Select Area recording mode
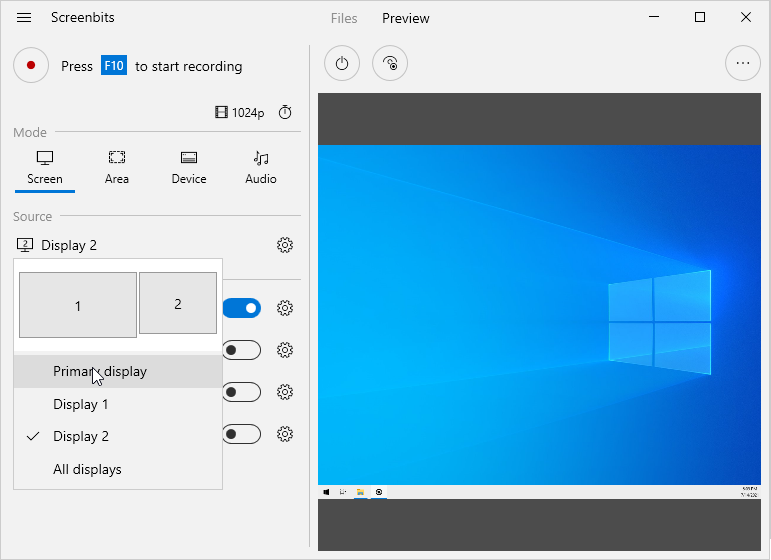 [x=117, y=169]
